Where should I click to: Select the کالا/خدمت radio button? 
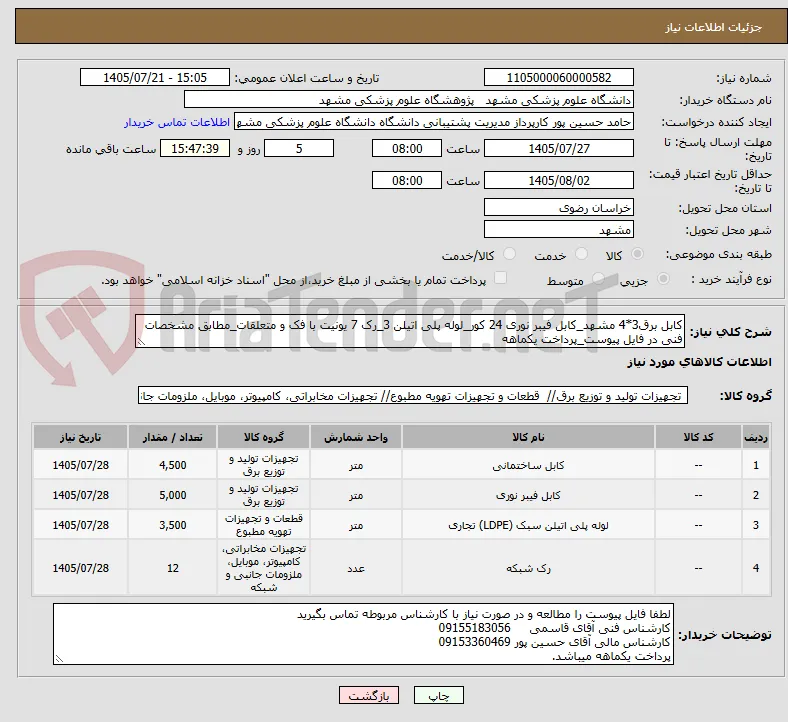coord(510,254)
